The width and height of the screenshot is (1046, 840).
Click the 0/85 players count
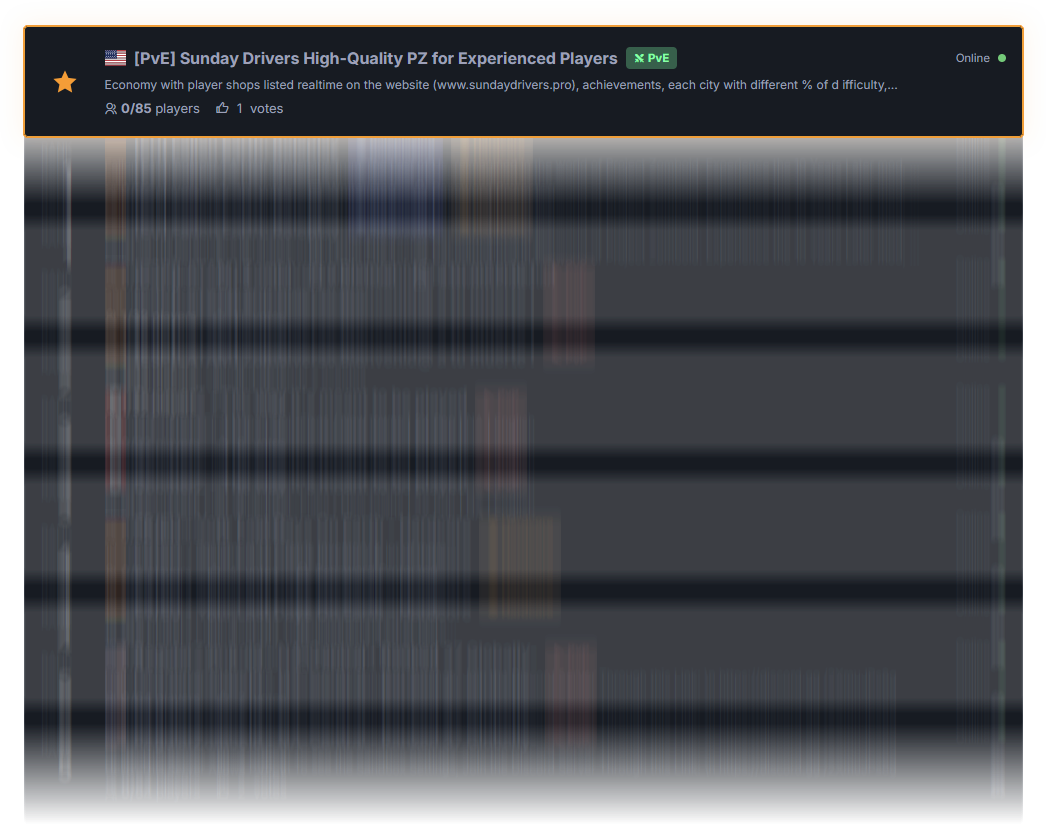(x=136, y=108)
